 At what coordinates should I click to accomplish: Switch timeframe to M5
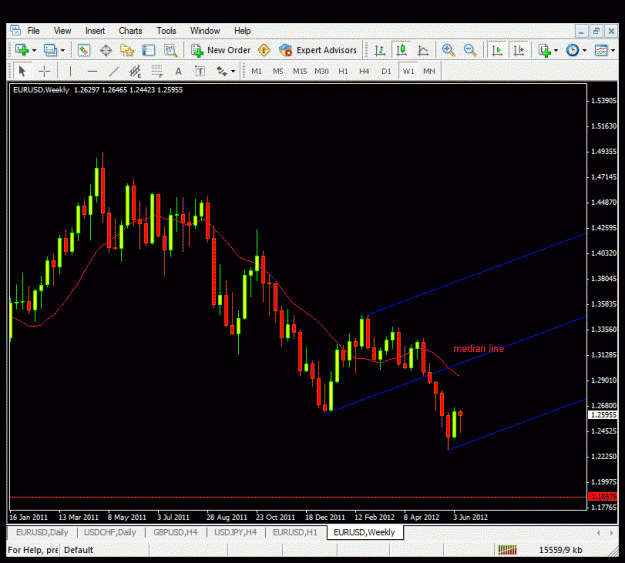(278, 71)
